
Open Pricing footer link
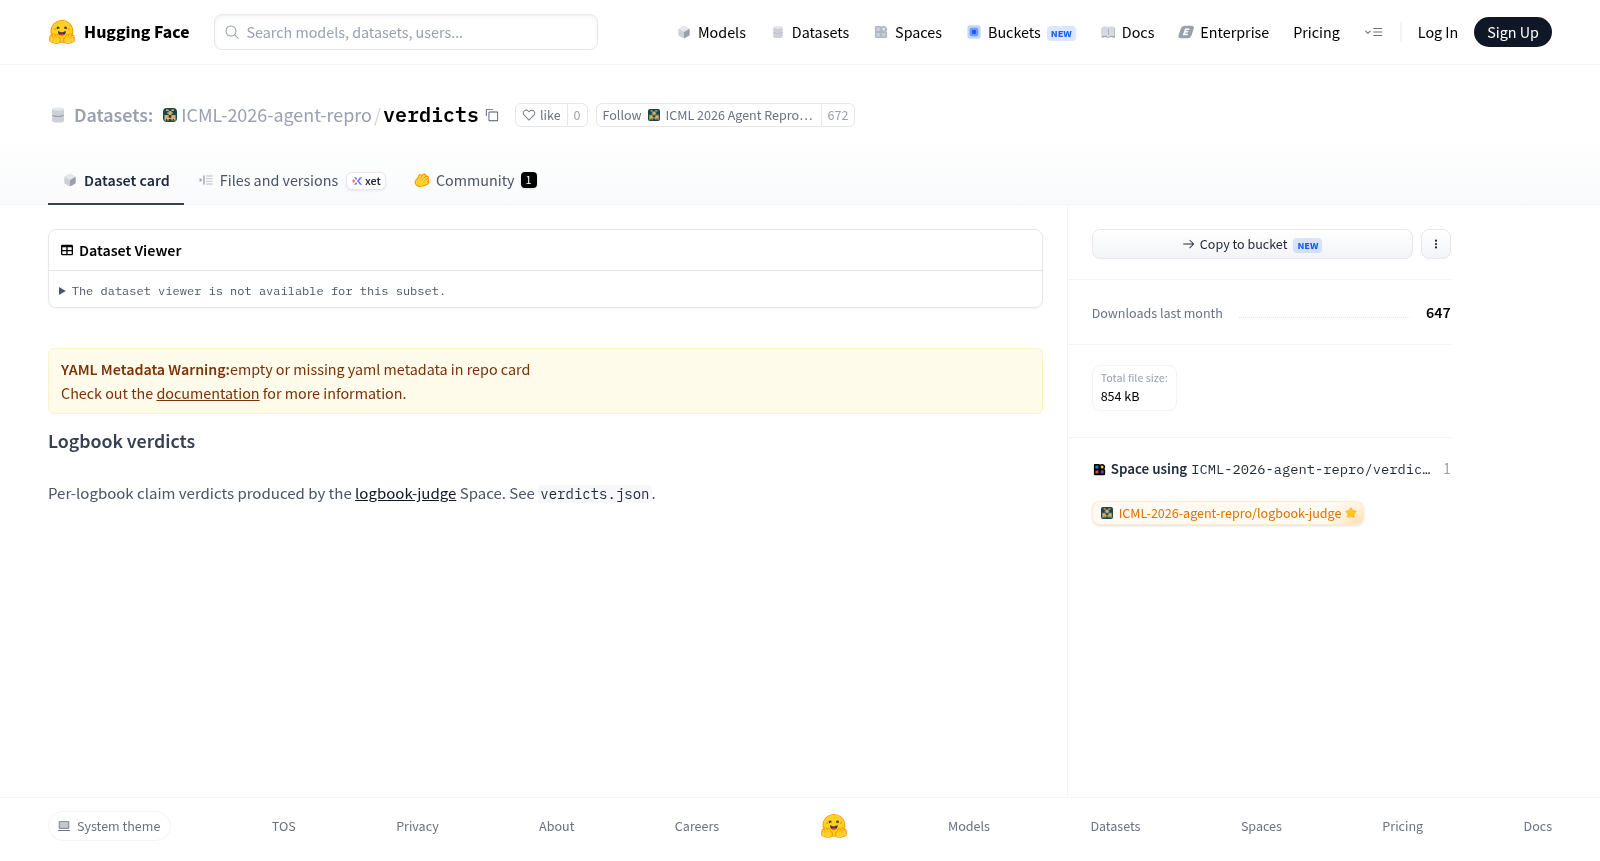click(x=1402, y=826)
